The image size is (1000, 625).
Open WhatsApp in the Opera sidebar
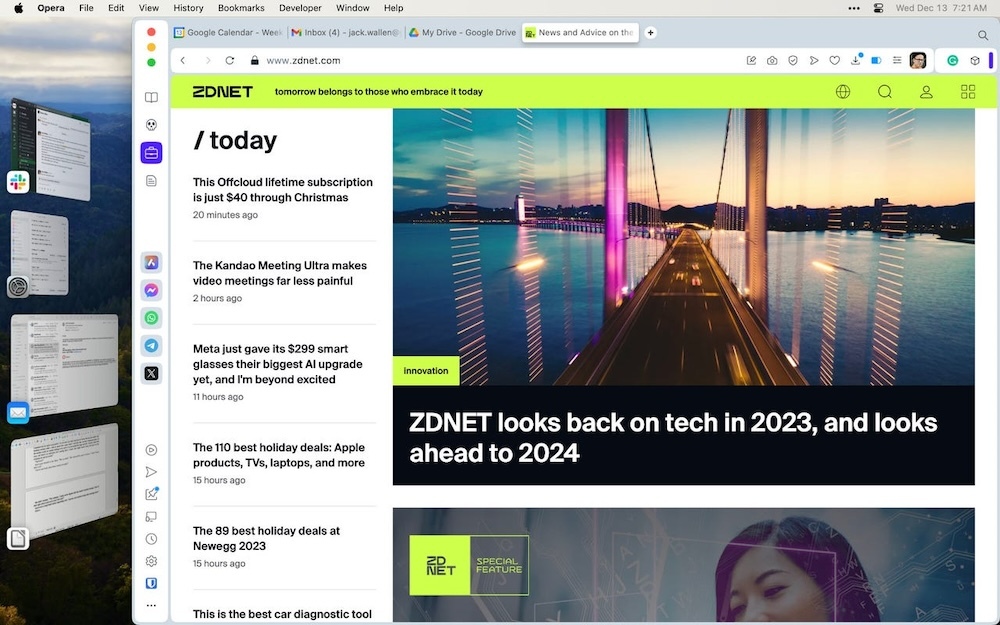[x=151, y=318]
